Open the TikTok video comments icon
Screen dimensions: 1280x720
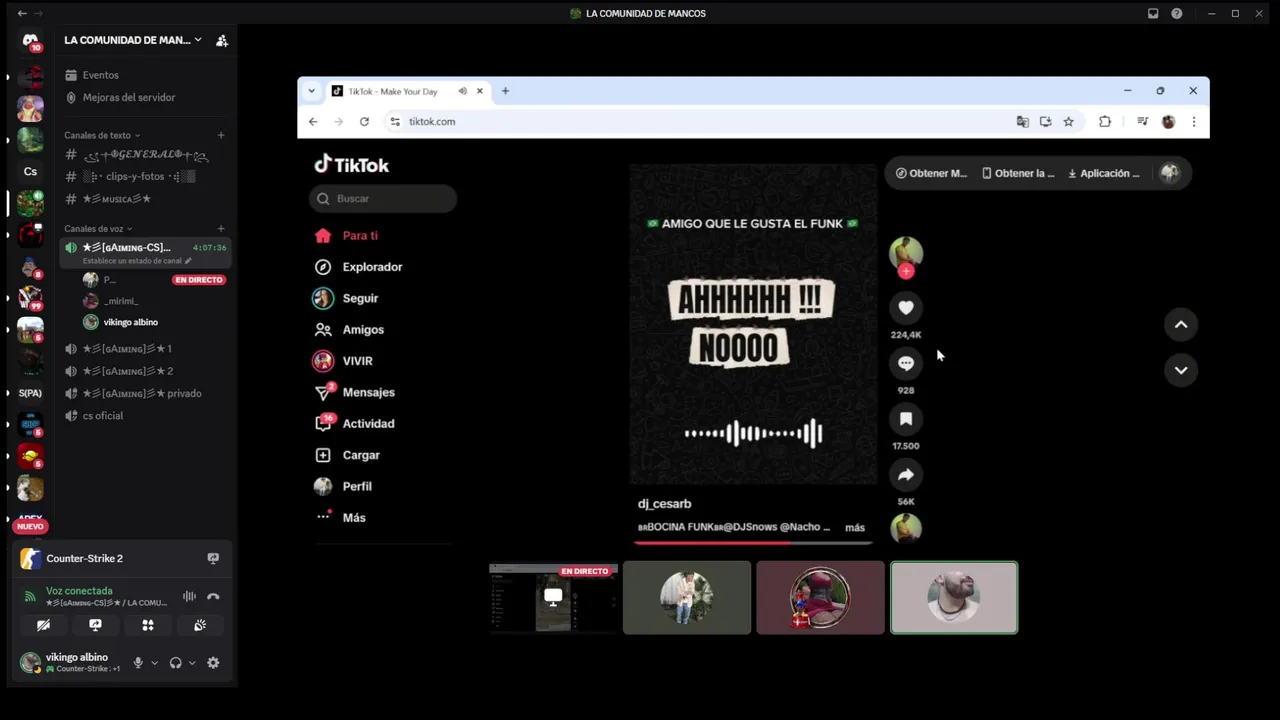tap(906, 363)
